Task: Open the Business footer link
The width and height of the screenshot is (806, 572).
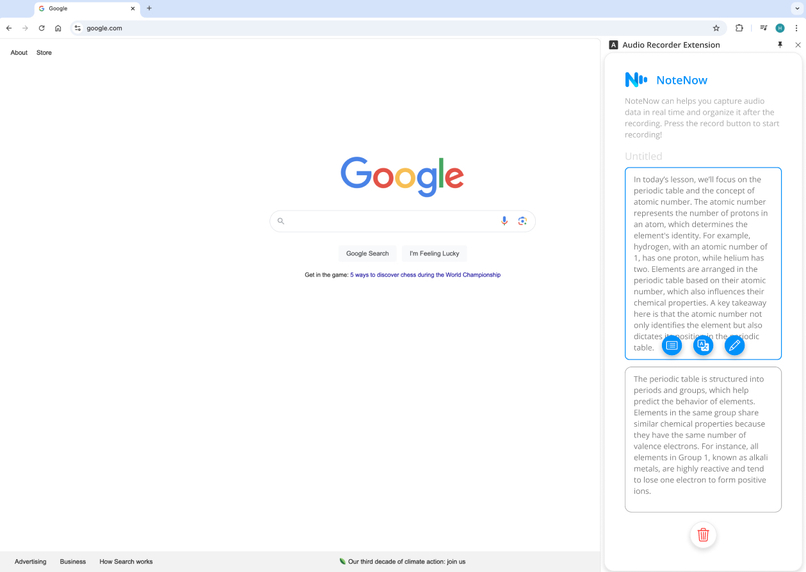Action: [x=73, y=562]
